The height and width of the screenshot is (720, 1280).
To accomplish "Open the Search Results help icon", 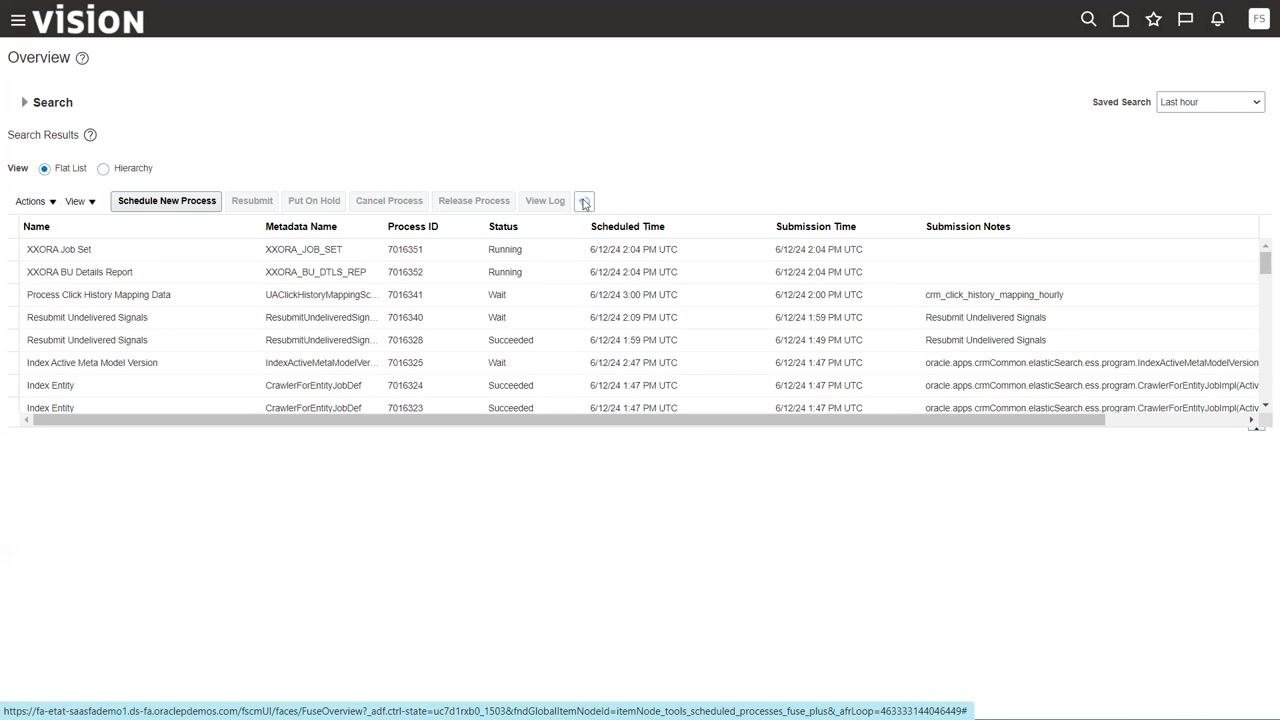I will click(x=90, y=135).
